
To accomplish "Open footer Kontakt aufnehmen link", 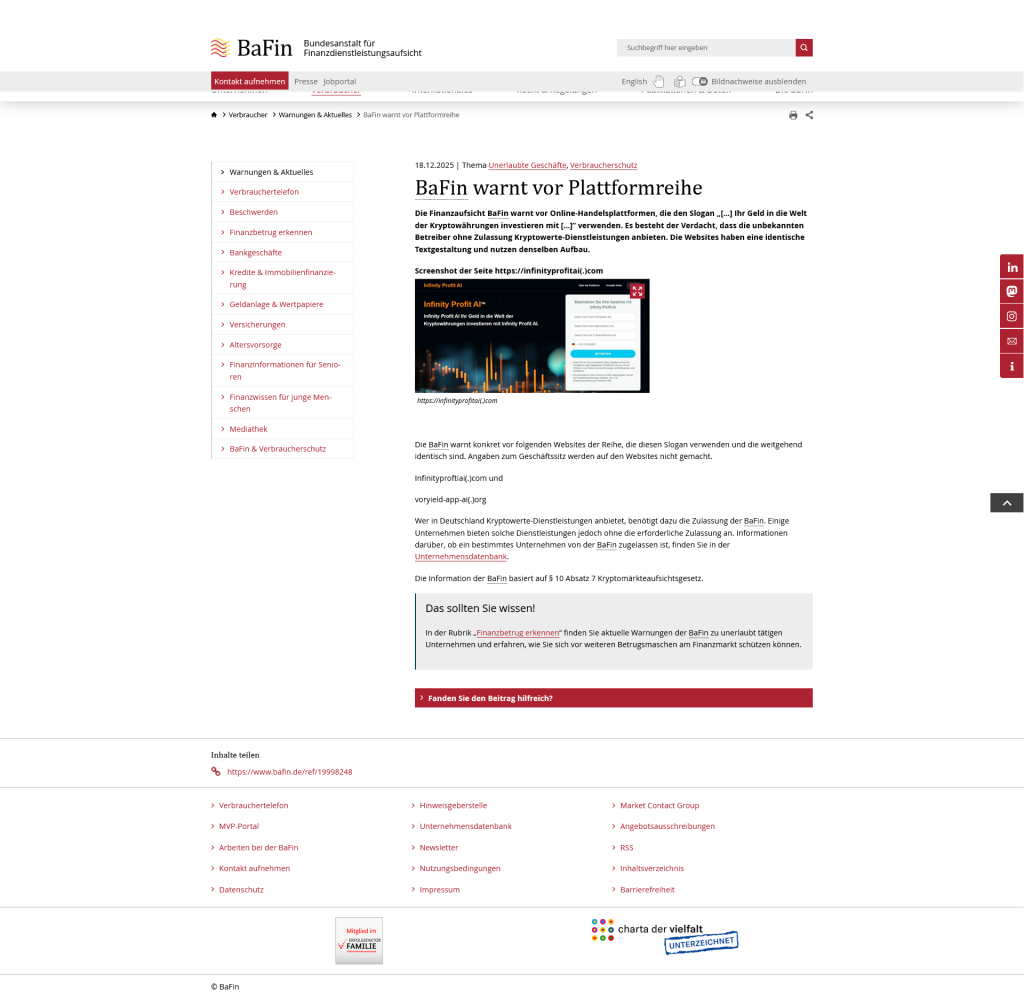I will click(254, 868).
